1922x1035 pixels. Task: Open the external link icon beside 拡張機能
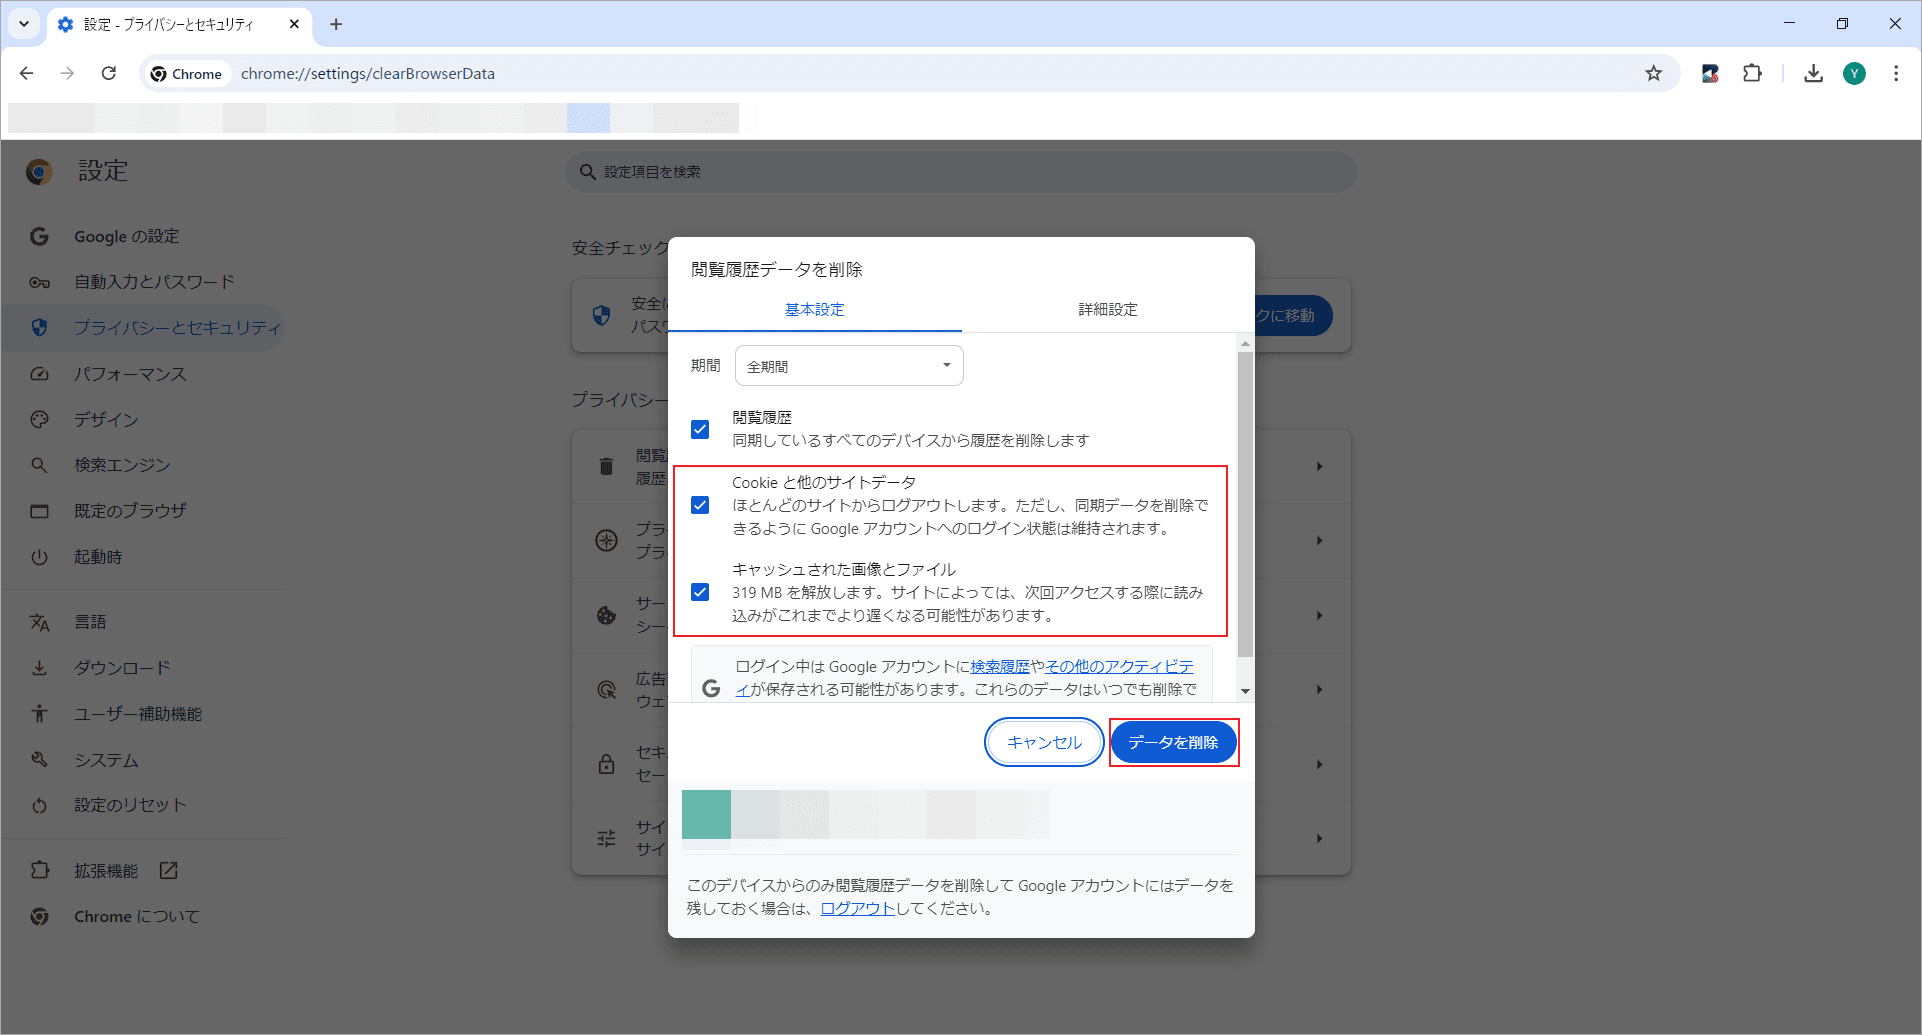click(168, 870)
